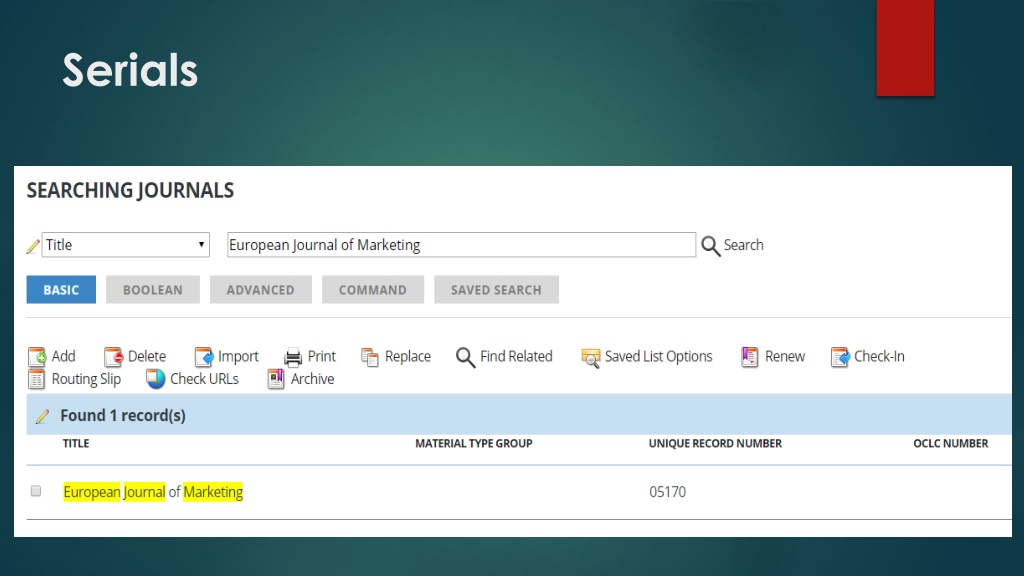Click the OCLC NUMBER column header
The height and width of the screenshot is (576, 1024).
coord(951,443)
